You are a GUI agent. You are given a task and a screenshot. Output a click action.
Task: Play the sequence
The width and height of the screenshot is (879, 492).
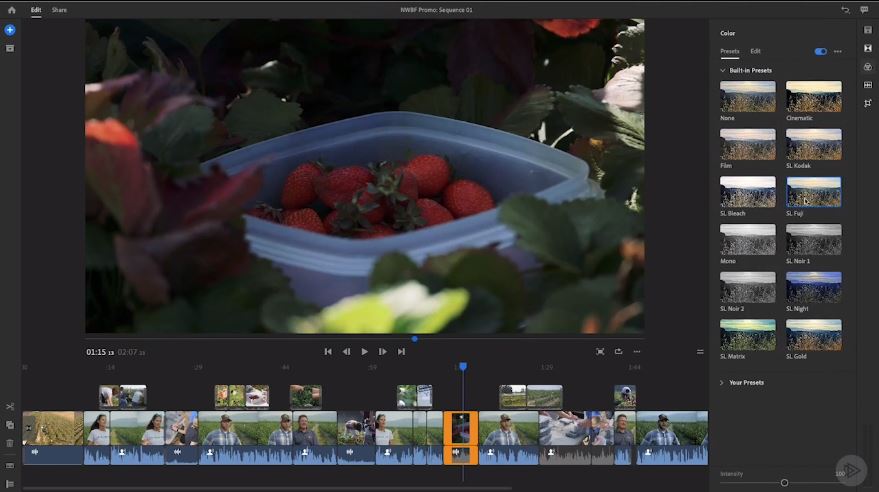coord(364,351)
